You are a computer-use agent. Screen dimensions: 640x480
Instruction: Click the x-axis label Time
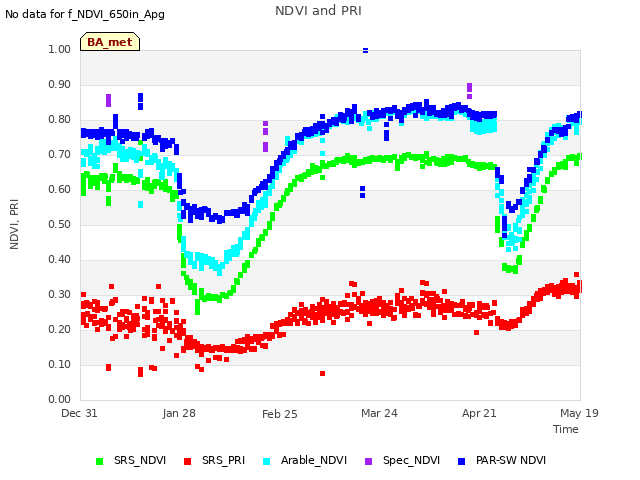point(566,429)
